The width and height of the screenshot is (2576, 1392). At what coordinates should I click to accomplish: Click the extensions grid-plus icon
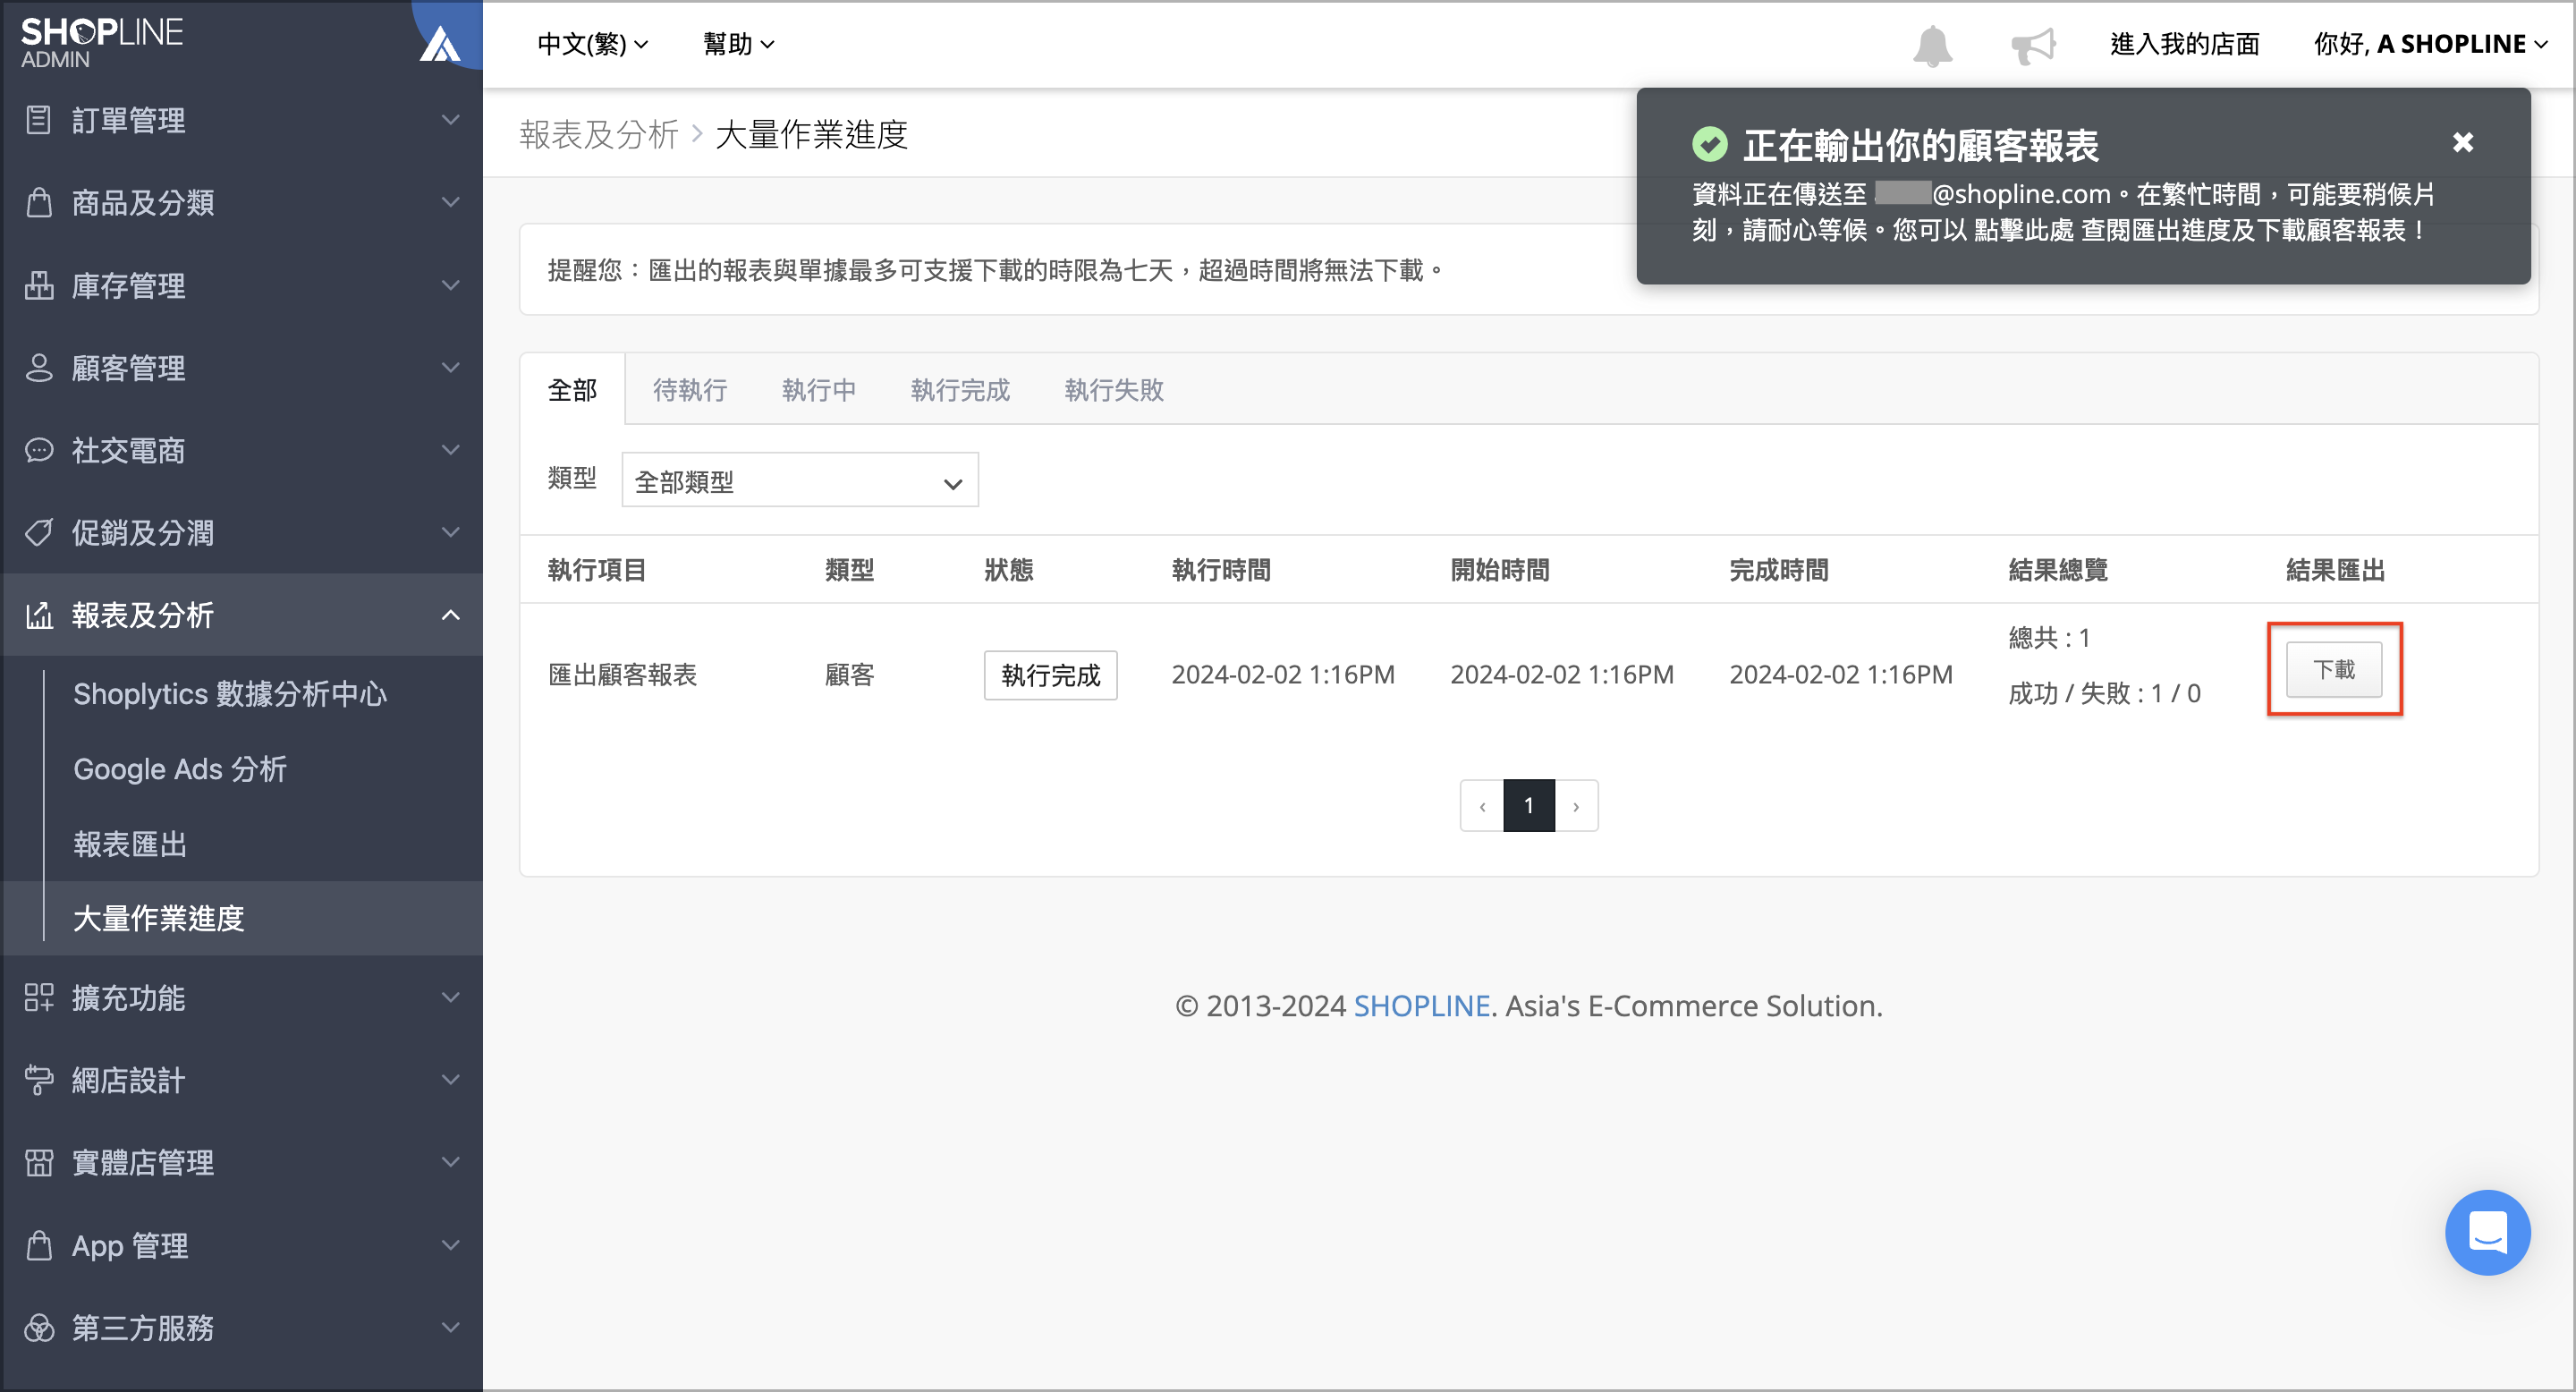[x=39, y=997]
